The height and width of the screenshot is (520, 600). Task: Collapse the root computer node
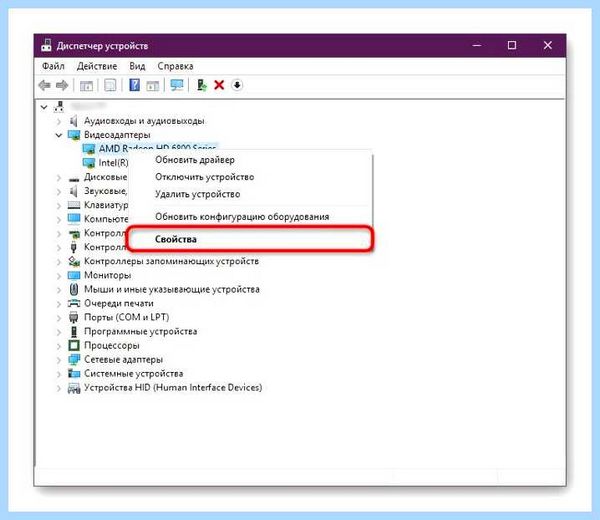click(44, 107)
